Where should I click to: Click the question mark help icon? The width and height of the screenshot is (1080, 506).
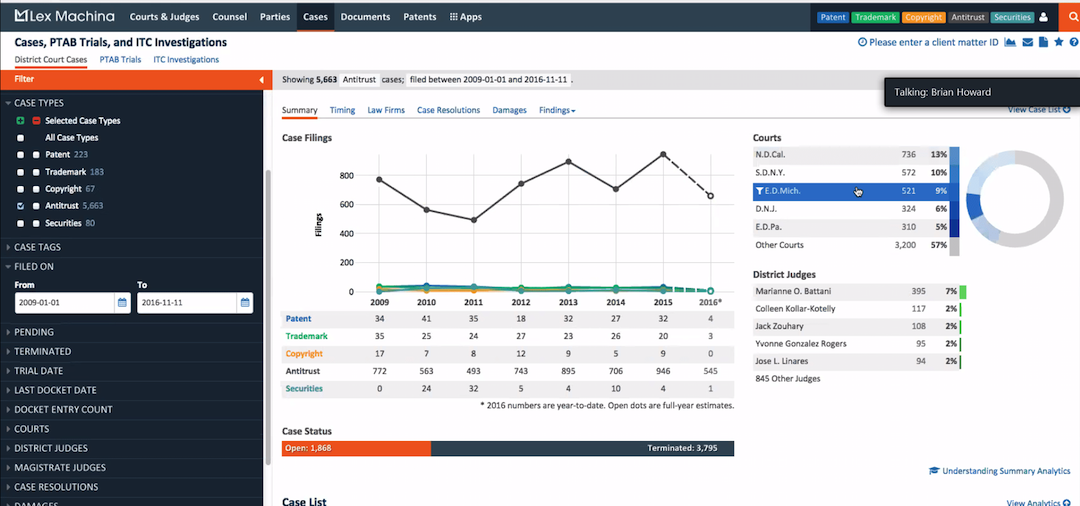pos(1074,43)
